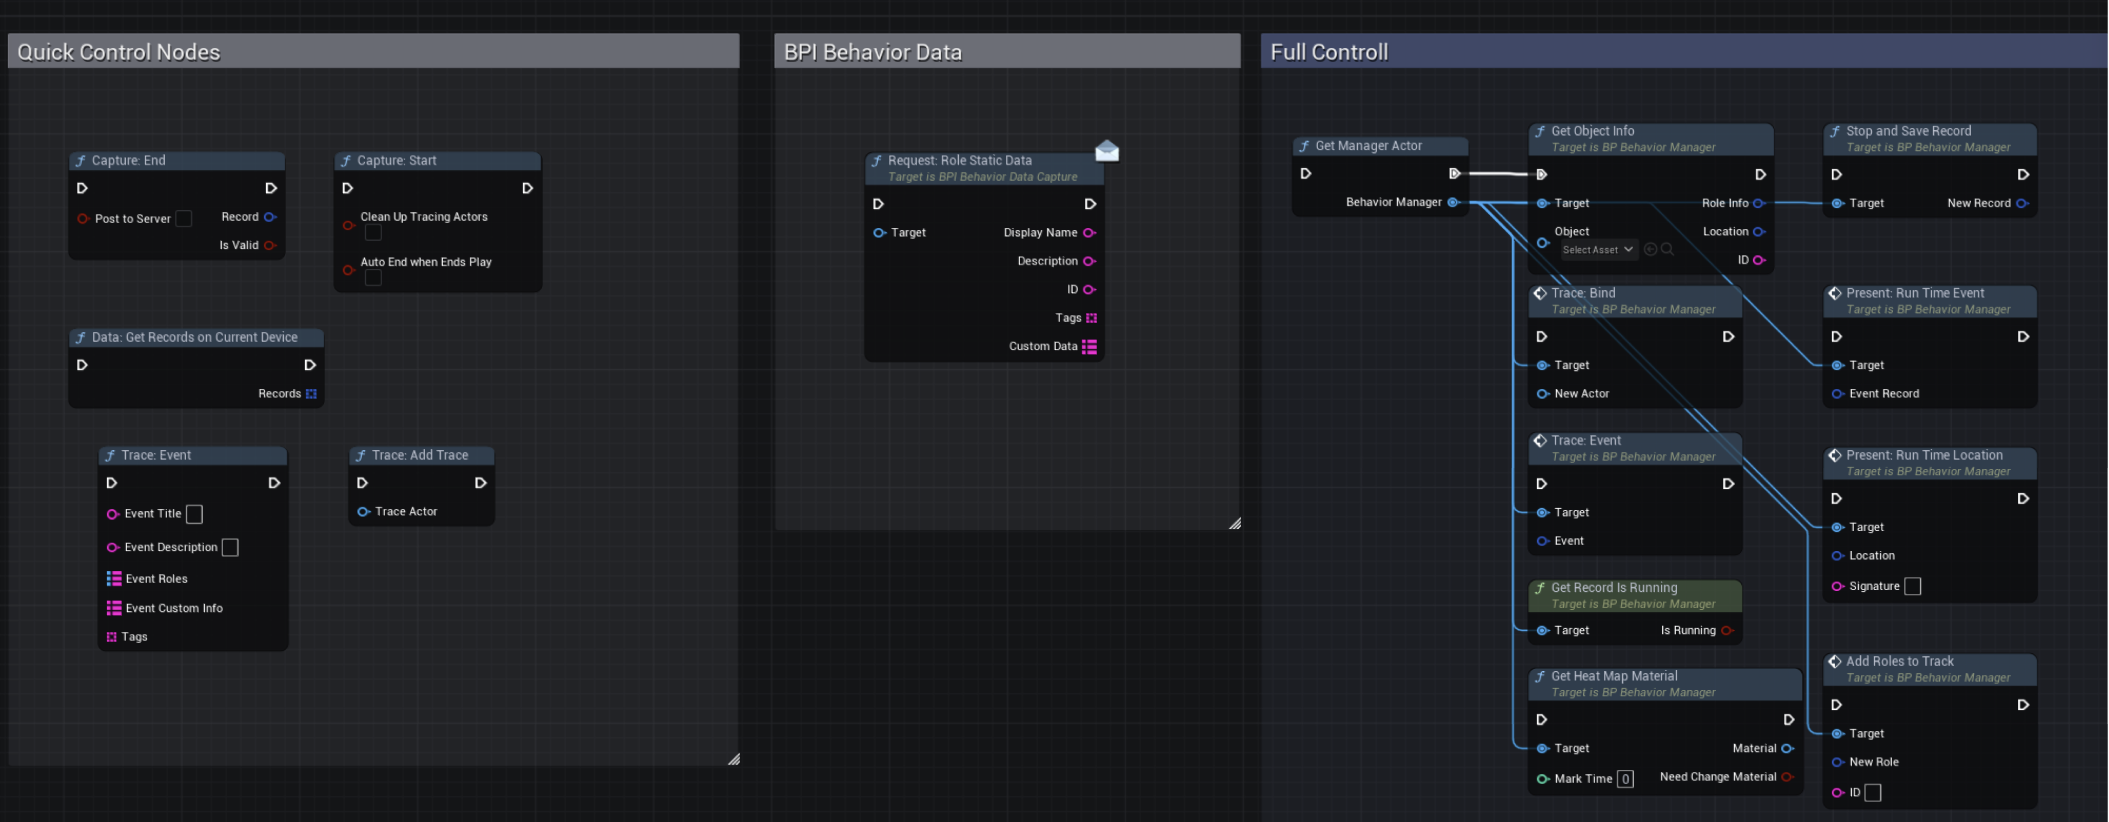The width and height of the screenshot is (2109, 822).
Task: Enable the Post to Server checkbox
Action: coord(184,219)
